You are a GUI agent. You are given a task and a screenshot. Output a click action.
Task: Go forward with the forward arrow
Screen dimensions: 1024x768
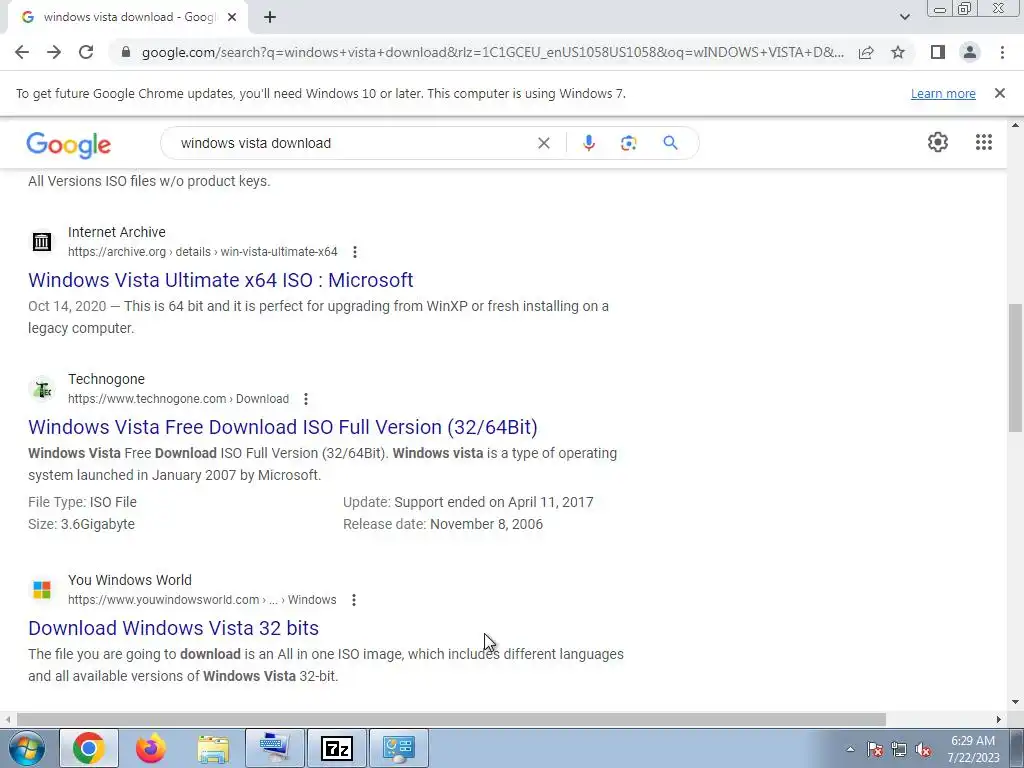tap(54, 52)
